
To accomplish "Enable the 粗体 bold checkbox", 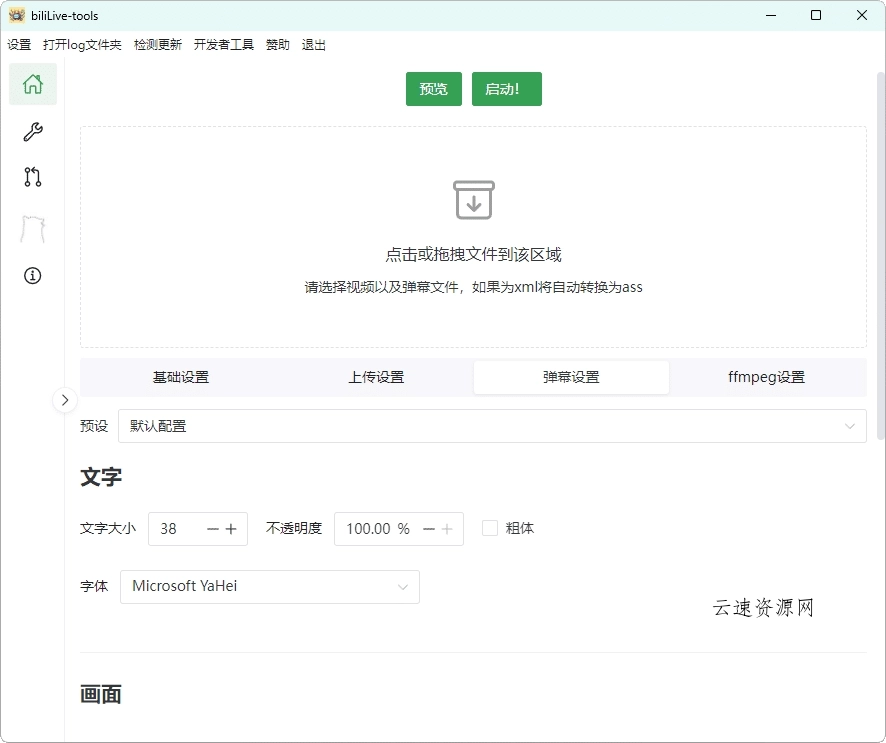I will (x=489, y=528).
